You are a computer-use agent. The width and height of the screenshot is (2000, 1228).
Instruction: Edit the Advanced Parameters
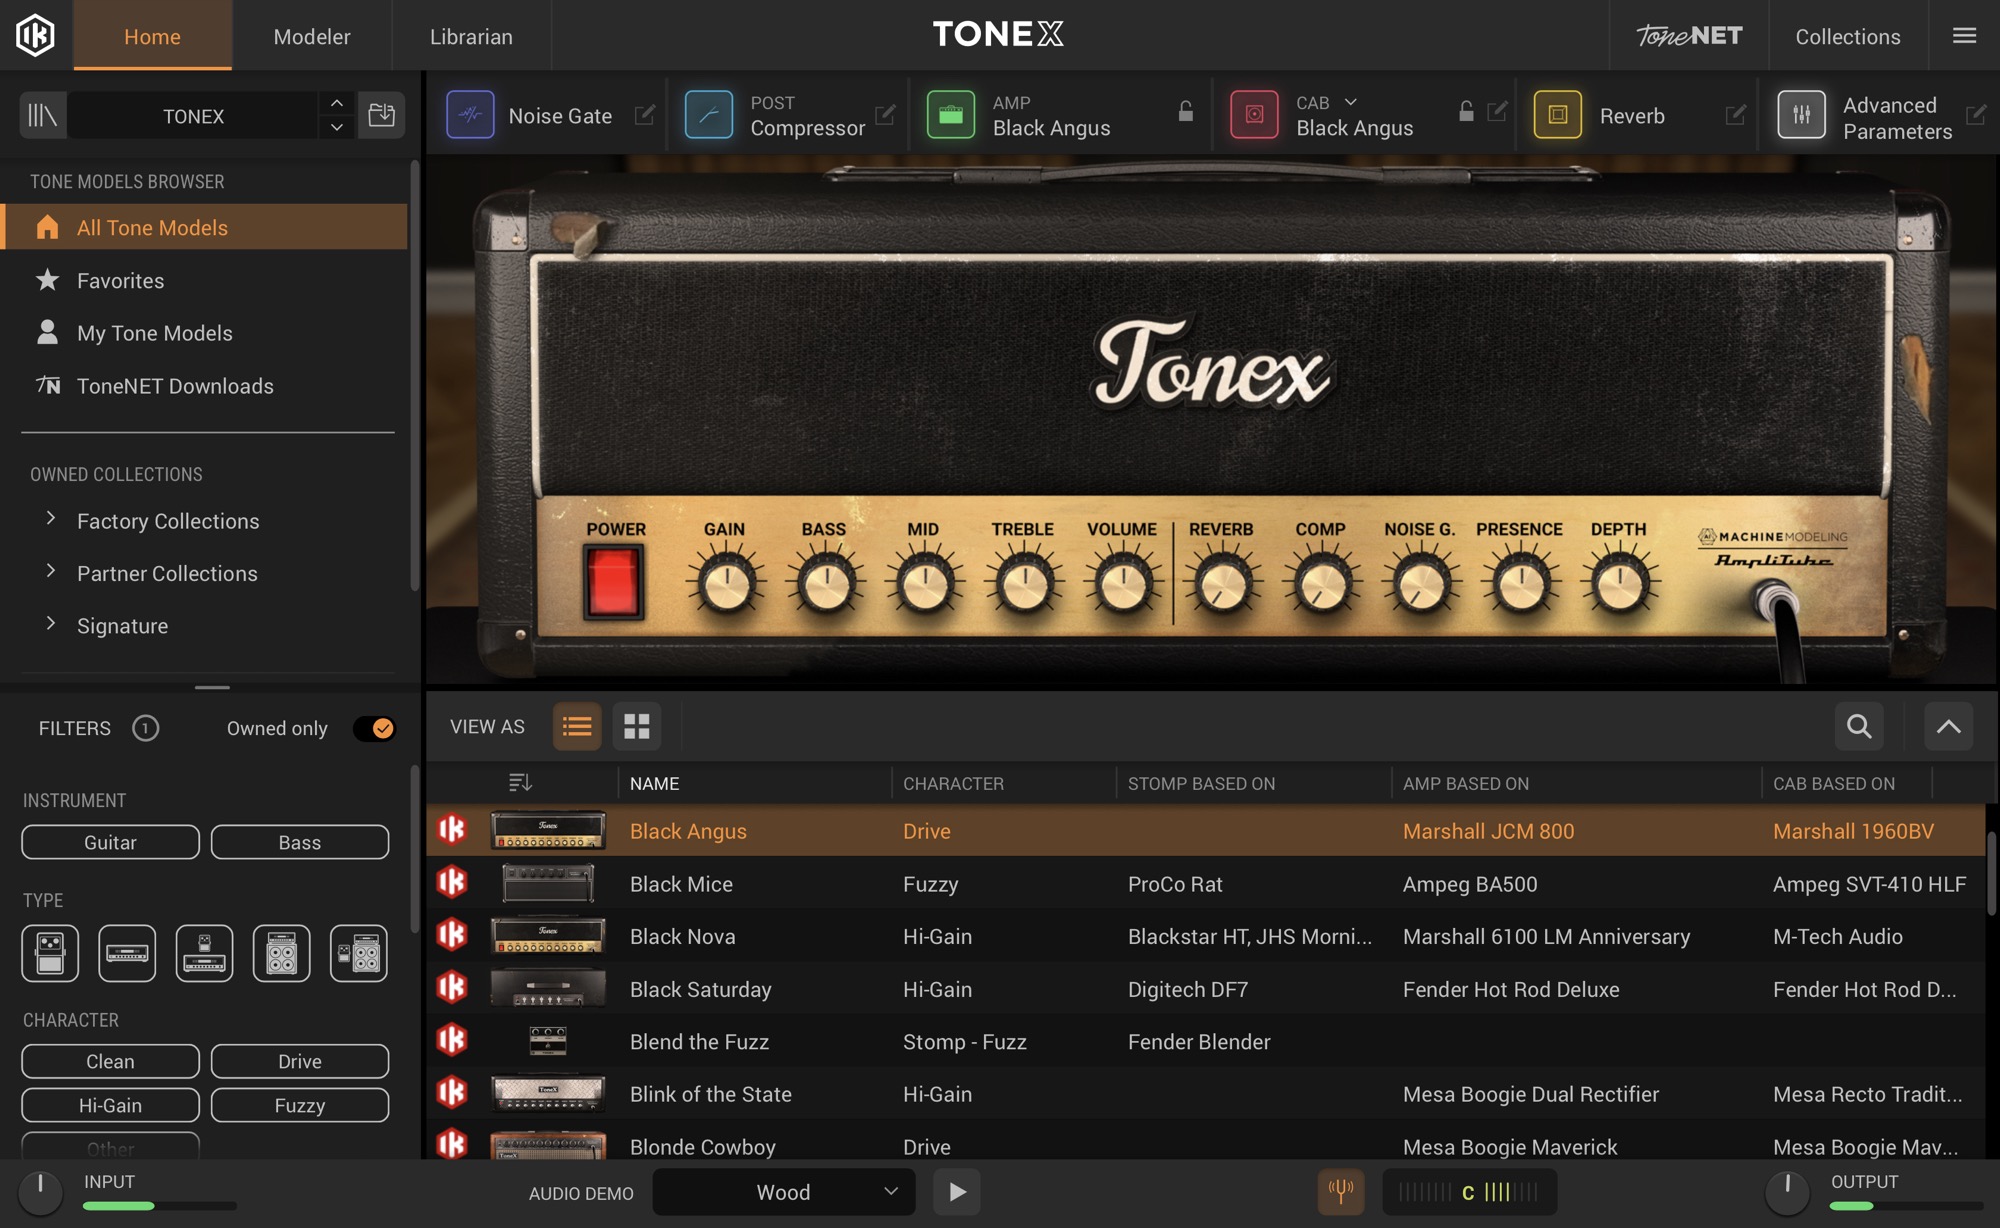(1976, 115)
